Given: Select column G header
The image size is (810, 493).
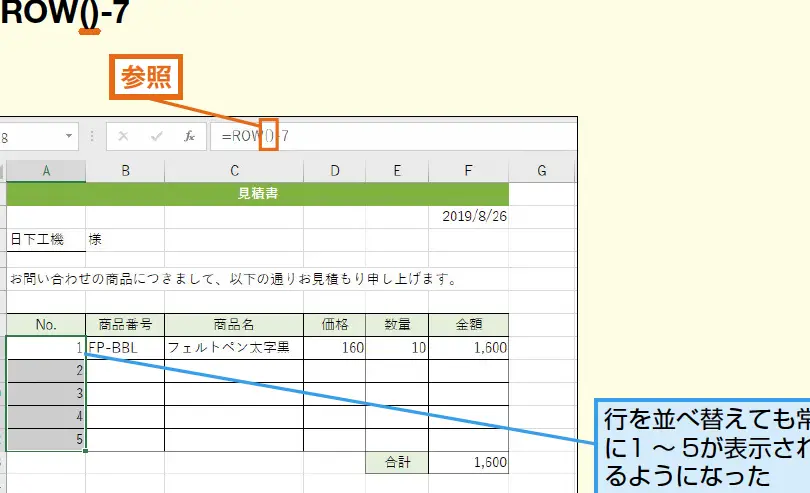Looking at the screenshot, I should [x=542, y=171].
